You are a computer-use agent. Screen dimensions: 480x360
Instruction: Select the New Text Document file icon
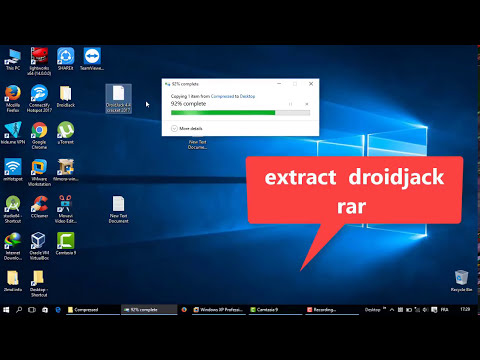point(118,209)
